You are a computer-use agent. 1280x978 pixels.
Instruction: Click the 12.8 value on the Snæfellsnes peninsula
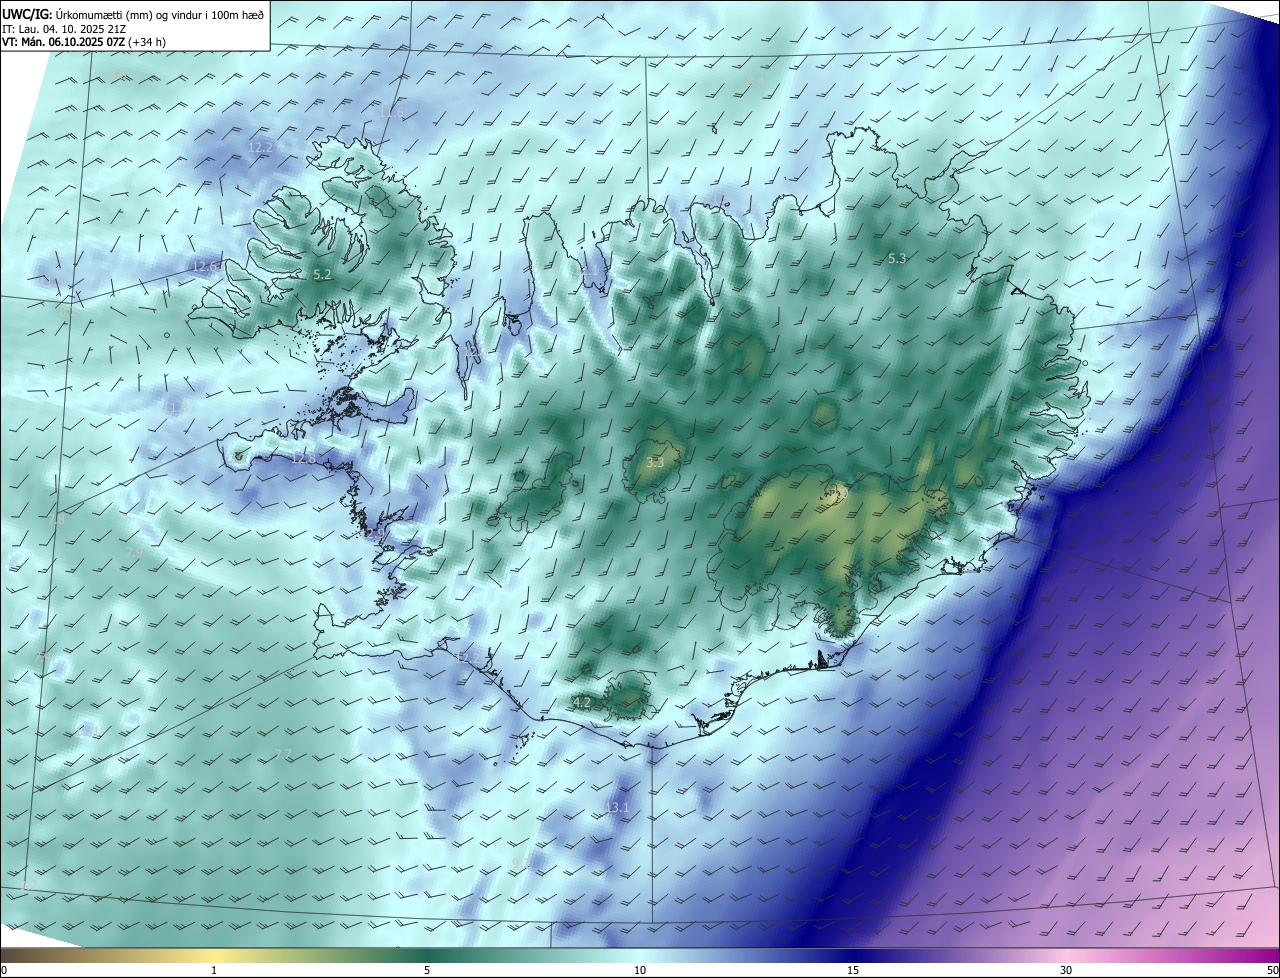point(303,458)
